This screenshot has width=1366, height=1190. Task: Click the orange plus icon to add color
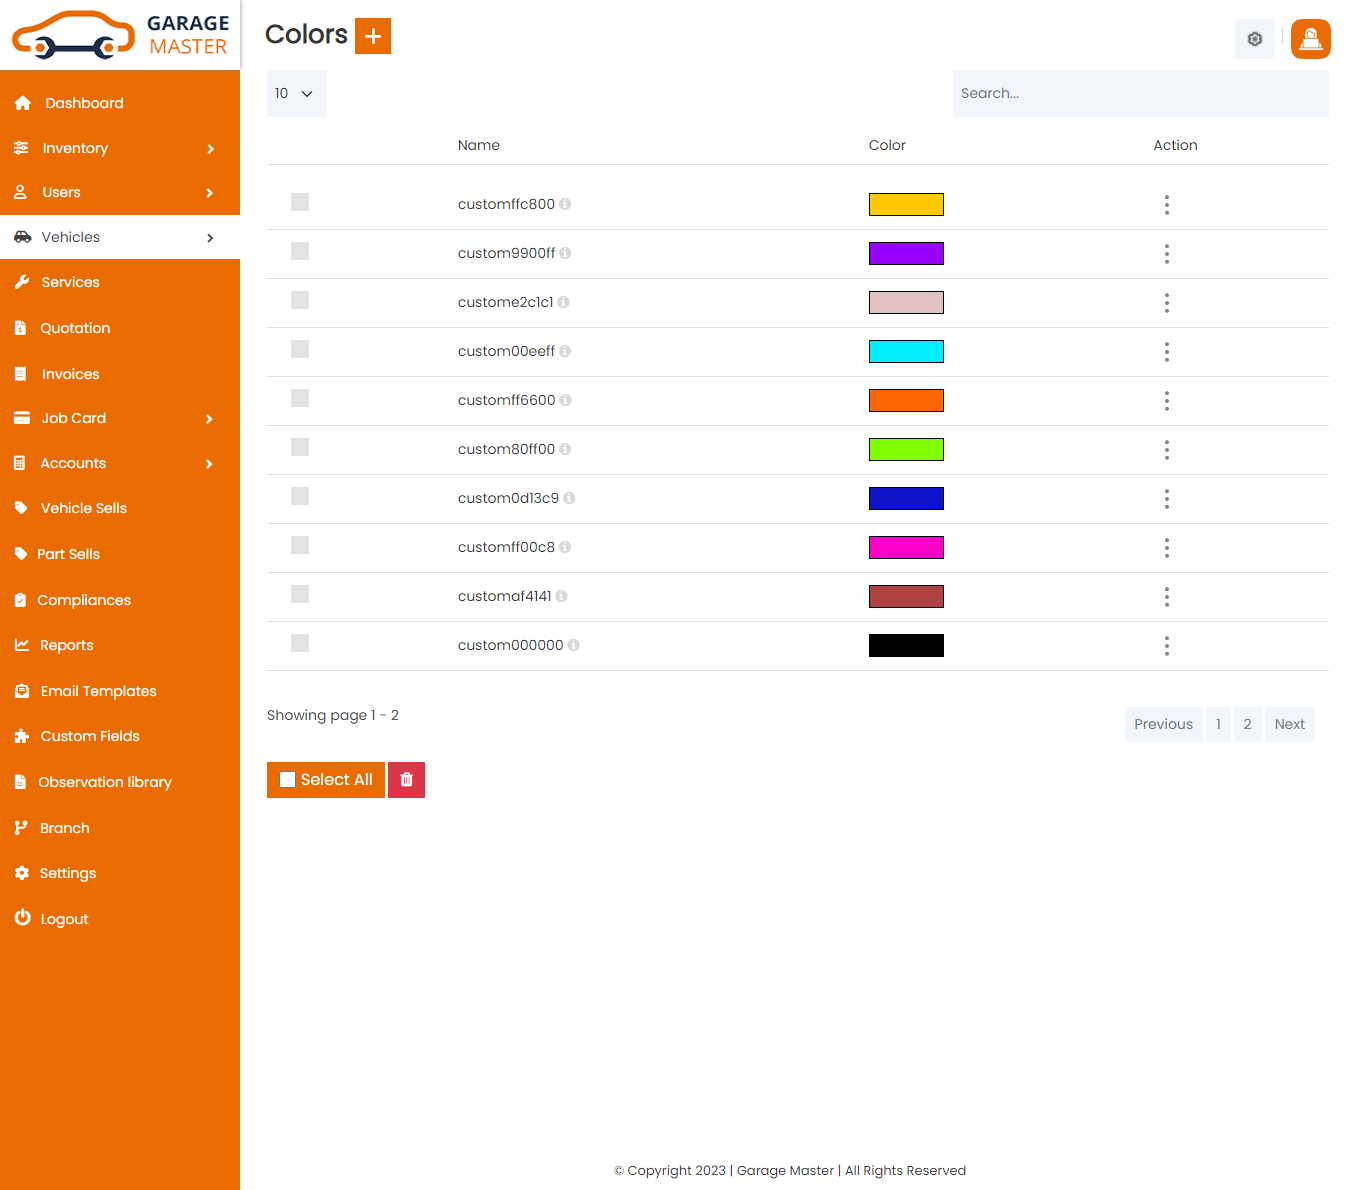click(373, 36)
